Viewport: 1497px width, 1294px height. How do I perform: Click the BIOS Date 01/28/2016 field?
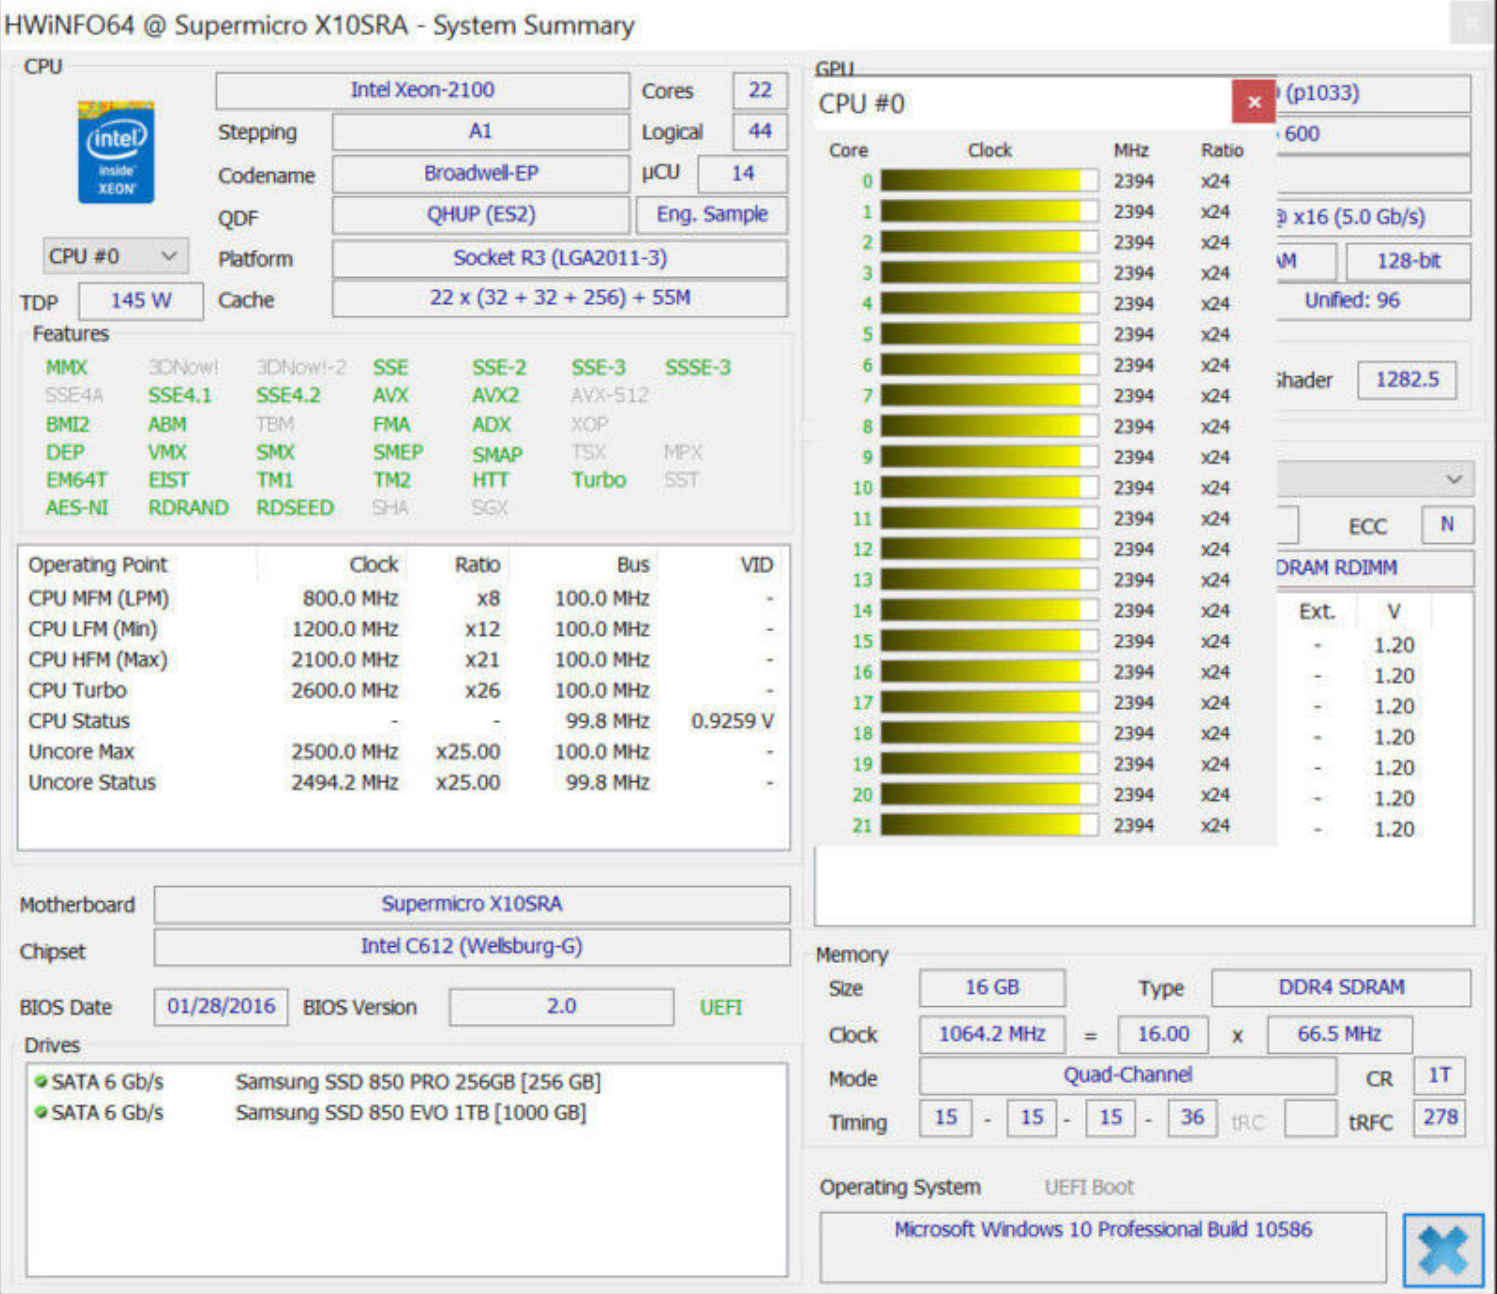pyautogui.click(x=220, y=1007)
